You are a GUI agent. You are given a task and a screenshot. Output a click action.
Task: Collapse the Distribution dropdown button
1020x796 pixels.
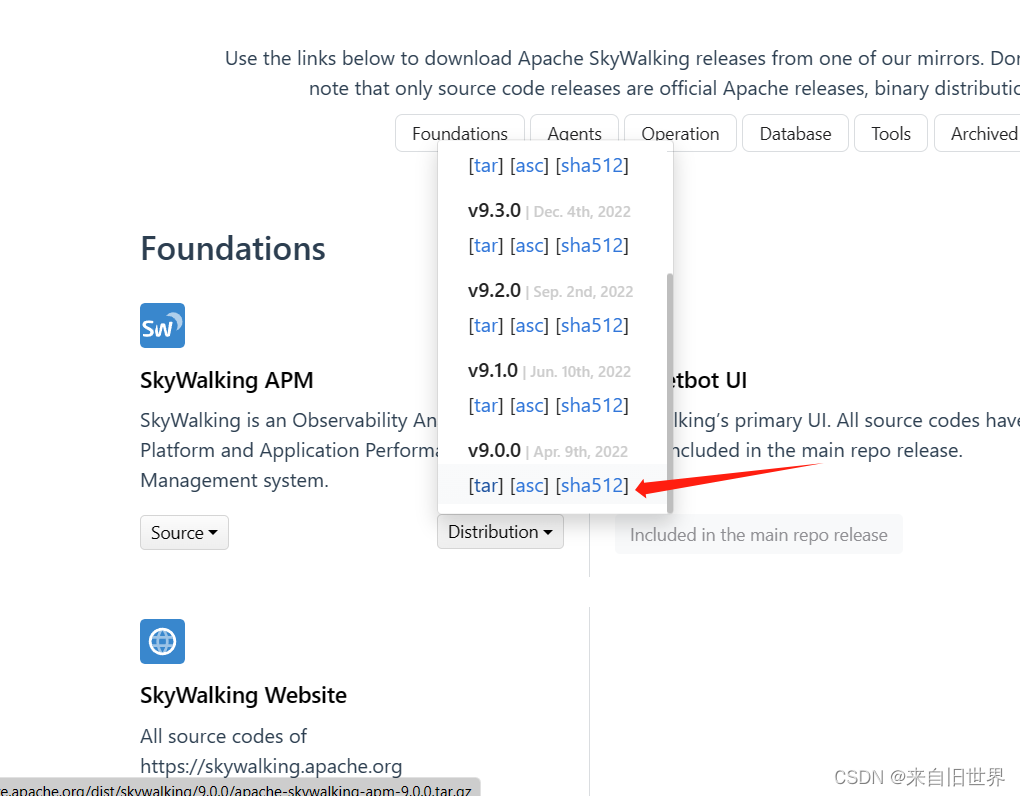pyautogui.click(x=500, y=532)
